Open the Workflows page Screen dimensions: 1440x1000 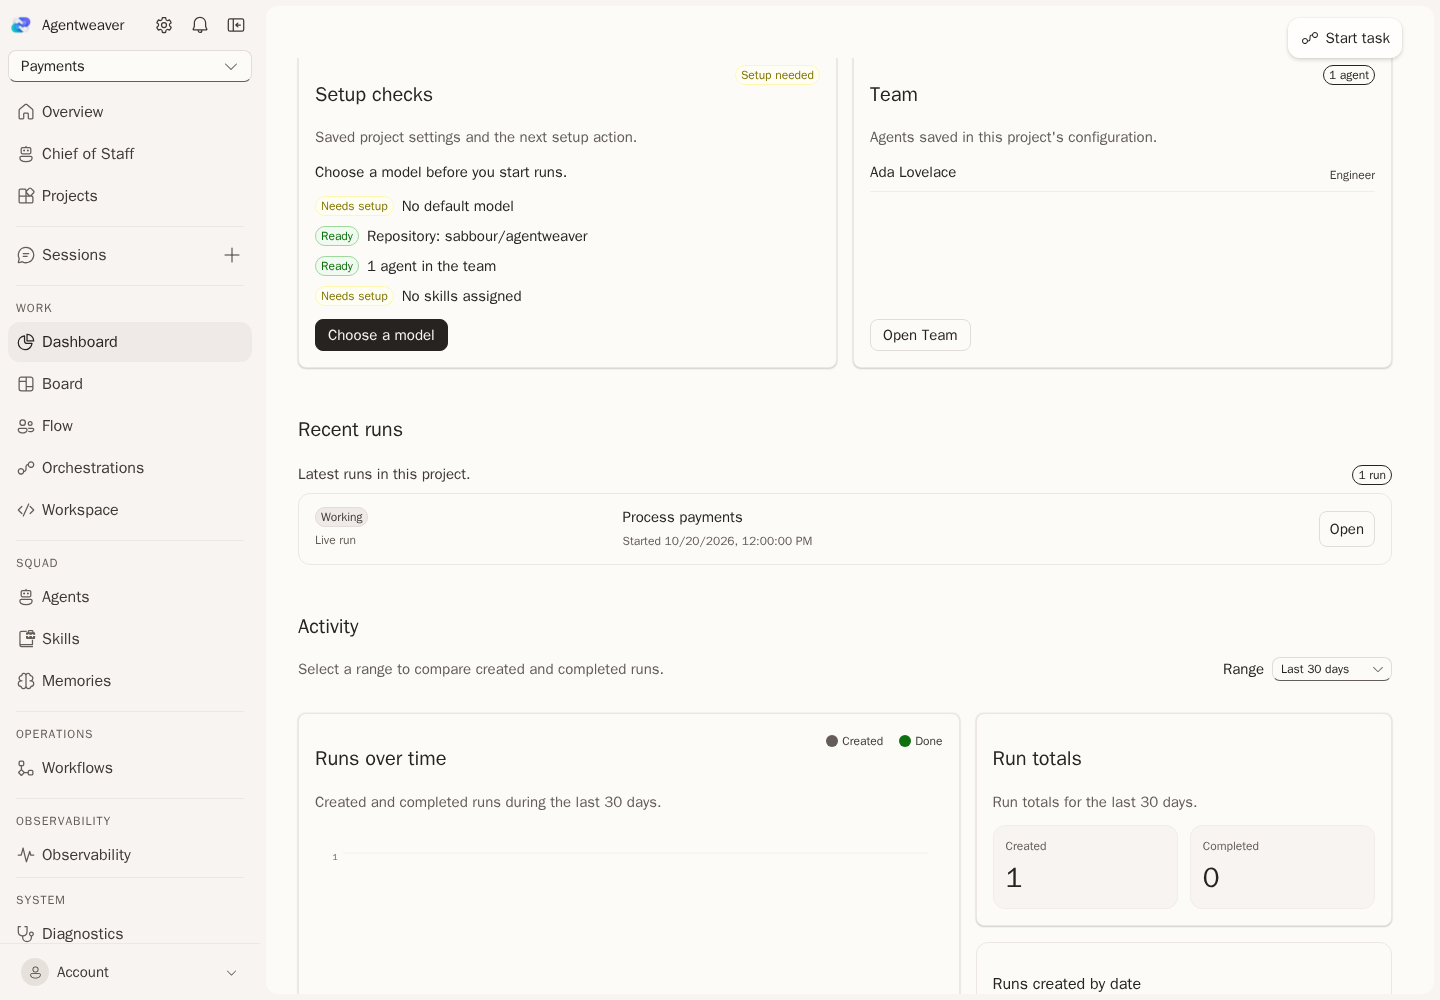click(130, 768)
